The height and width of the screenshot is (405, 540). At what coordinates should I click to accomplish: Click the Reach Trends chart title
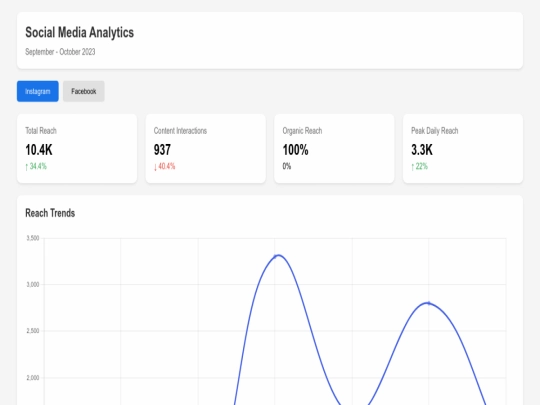pos(50,213)
